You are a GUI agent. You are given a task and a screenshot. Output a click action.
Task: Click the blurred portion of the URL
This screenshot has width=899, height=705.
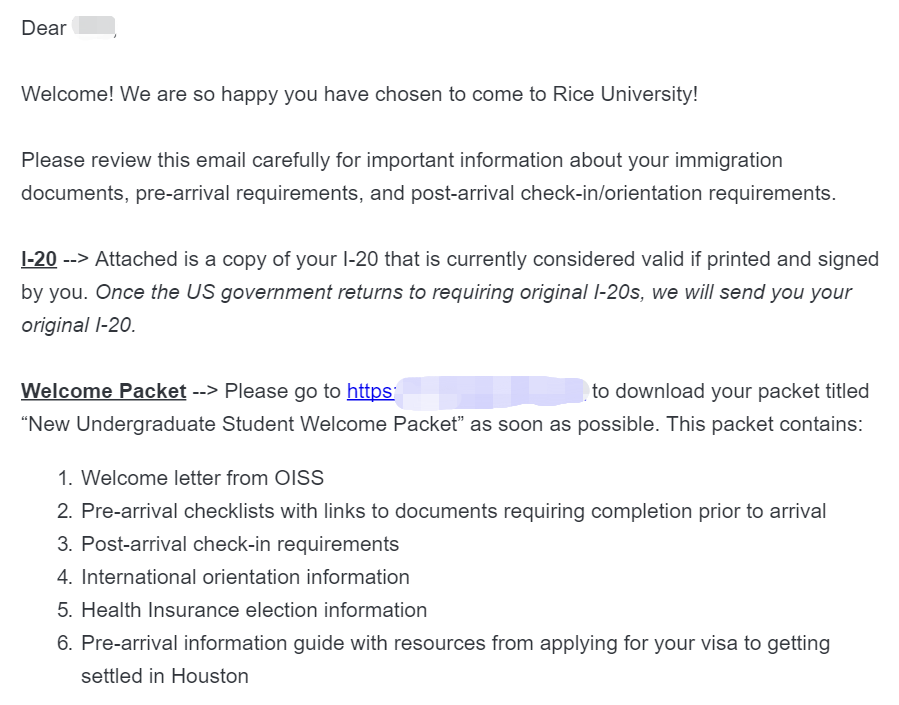(491, 392)
